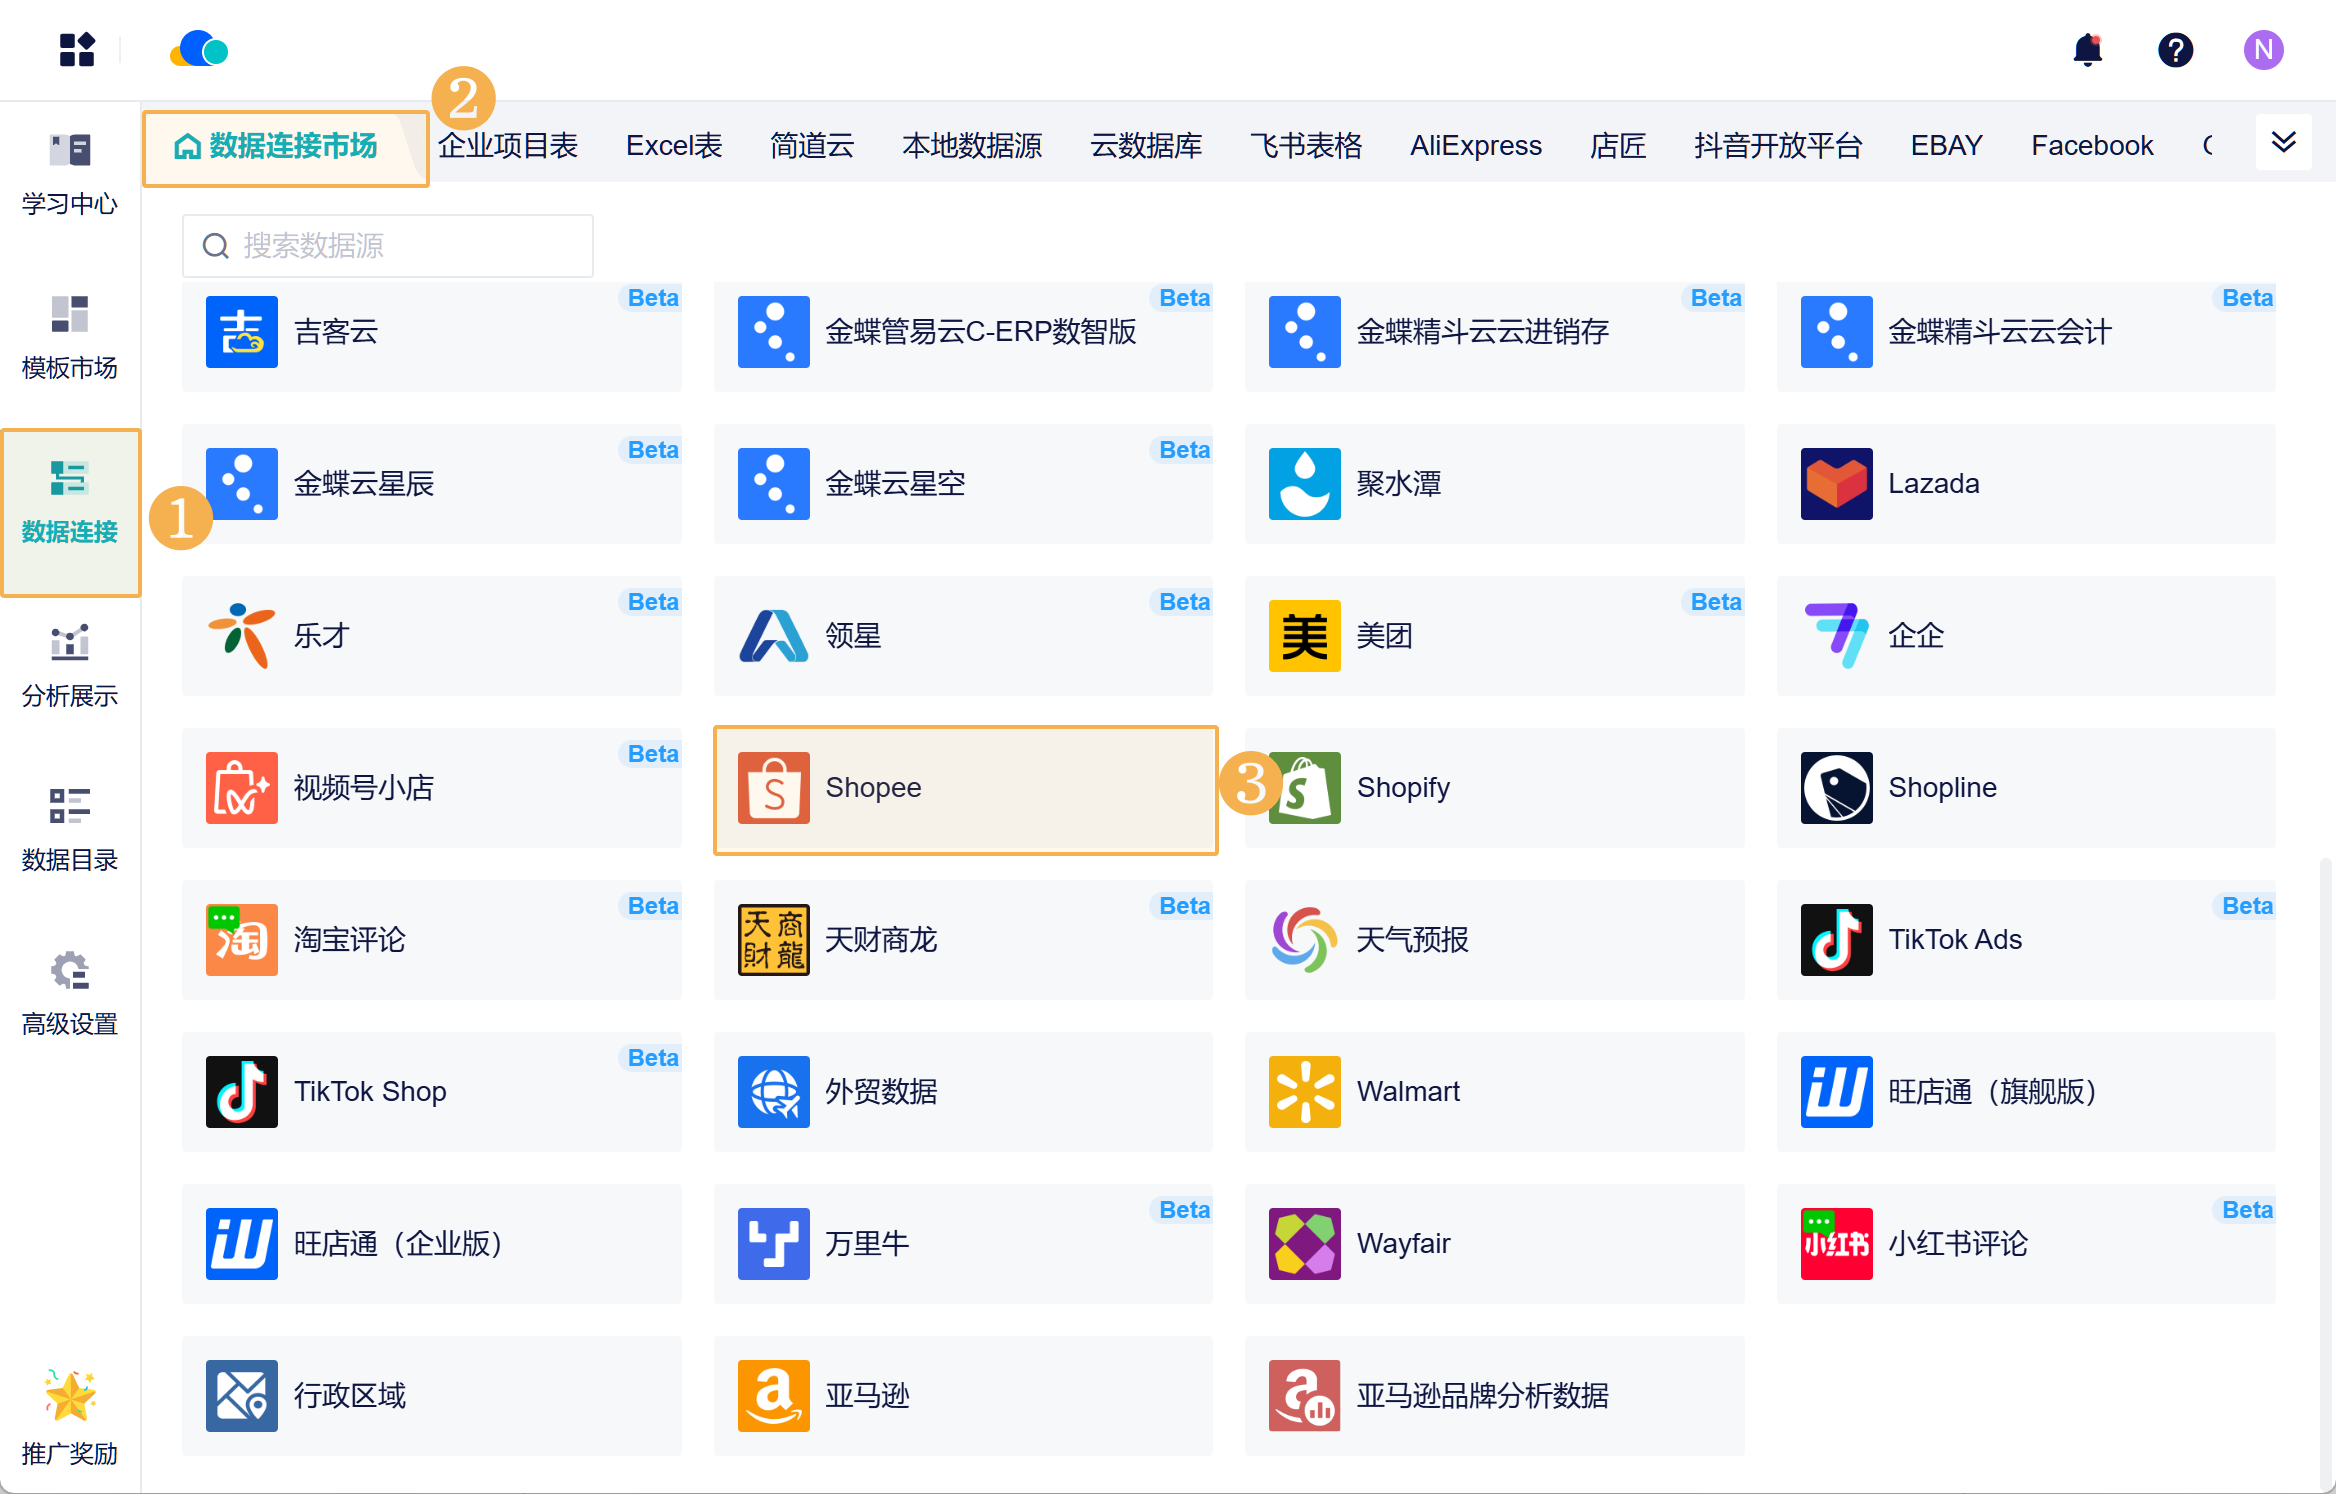This screenshot has width=2336, height=1494.
Task: Switch to the Excel表 tab
Action: (x=673, y=146)
